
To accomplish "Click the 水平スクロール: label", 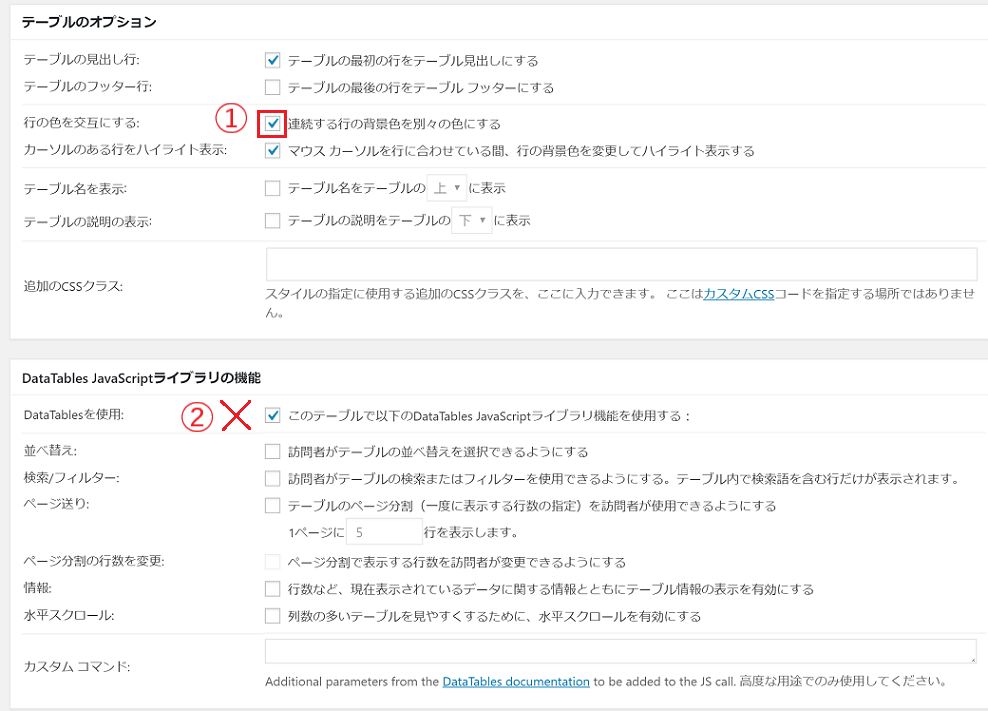I will (69, 615).
